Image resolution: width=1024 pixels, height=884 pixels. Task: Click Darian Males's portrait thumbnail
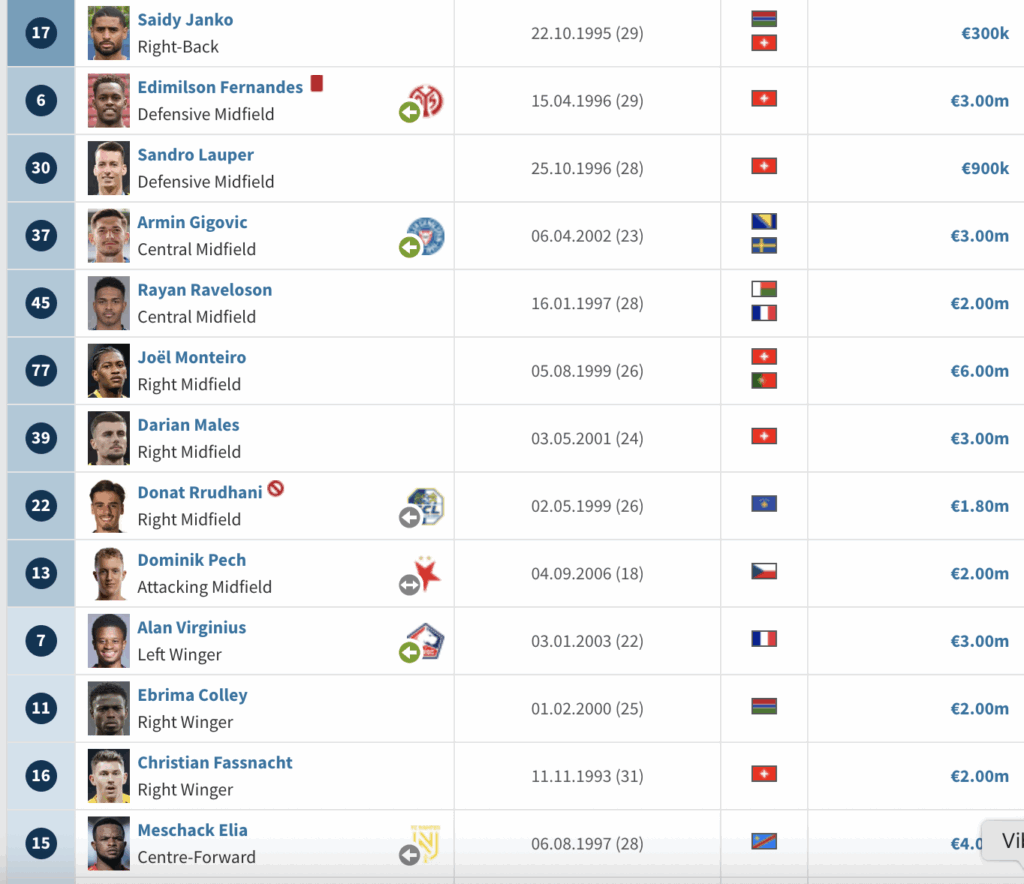coord(109,438)
